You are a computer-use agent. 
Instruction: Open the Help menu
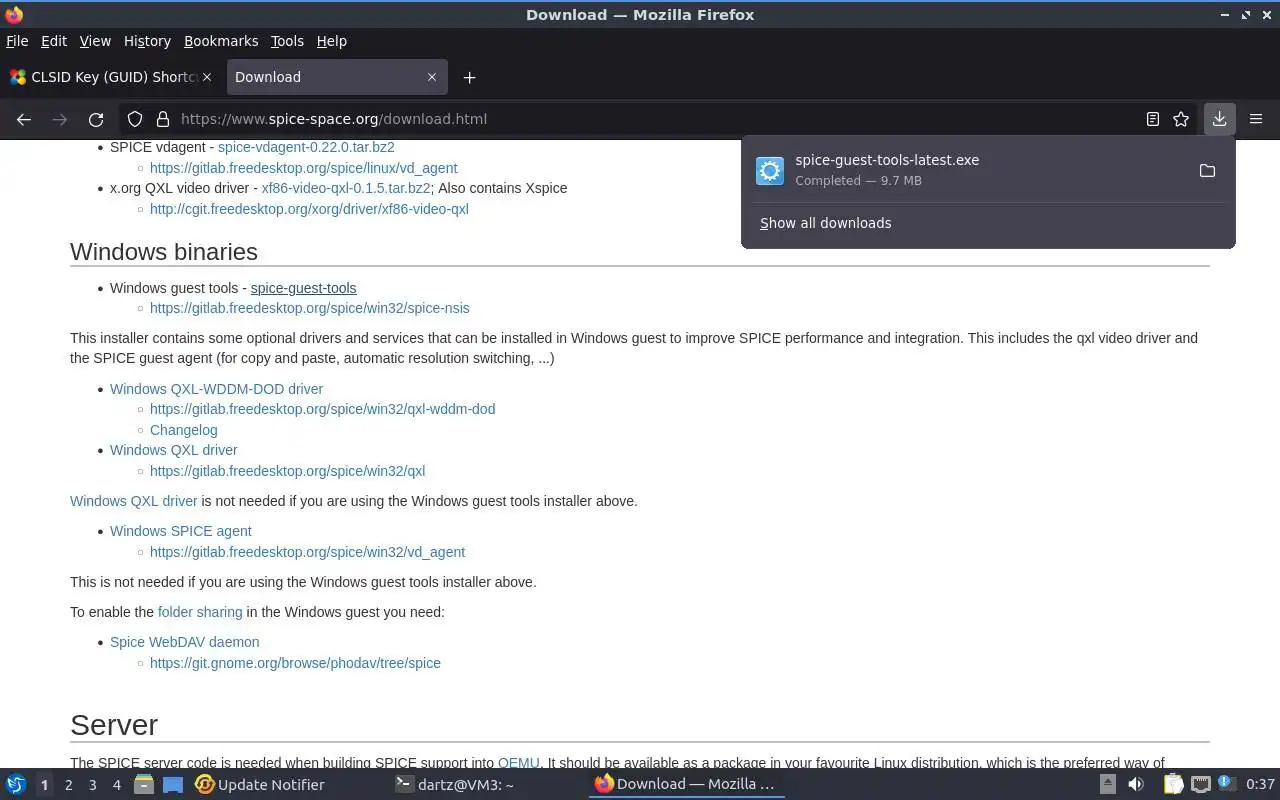click(x=332, y=41)
